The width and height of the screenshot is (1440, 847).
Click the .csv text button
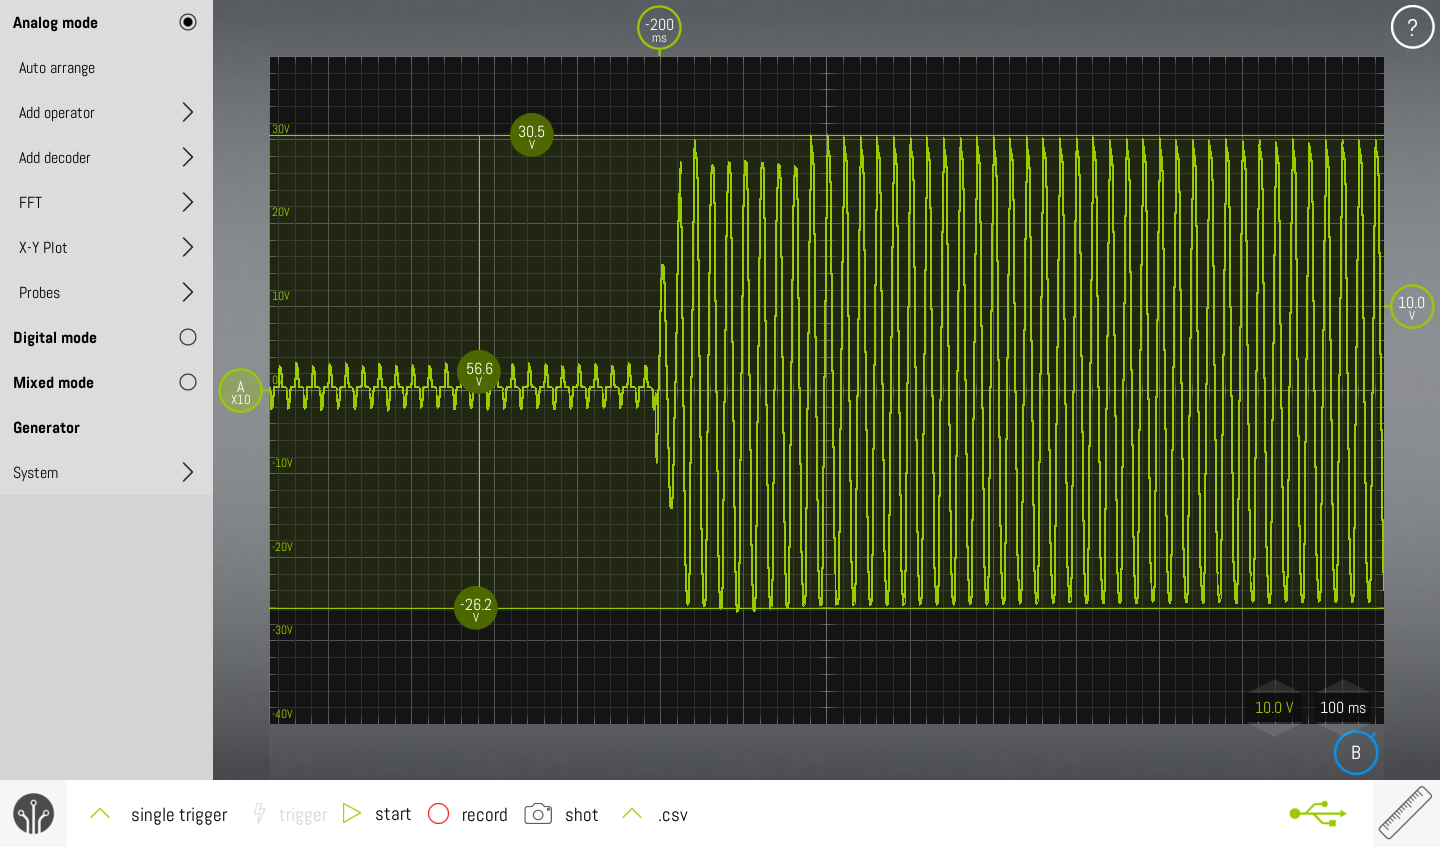[x=673, y=815]
